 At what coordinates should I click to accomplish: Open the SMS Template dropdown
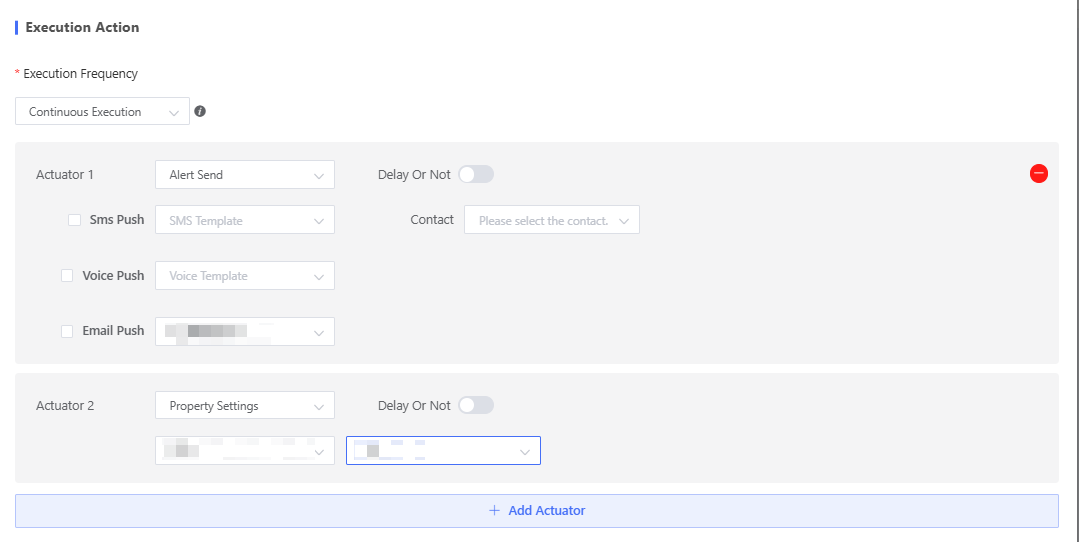click(244, 221)
